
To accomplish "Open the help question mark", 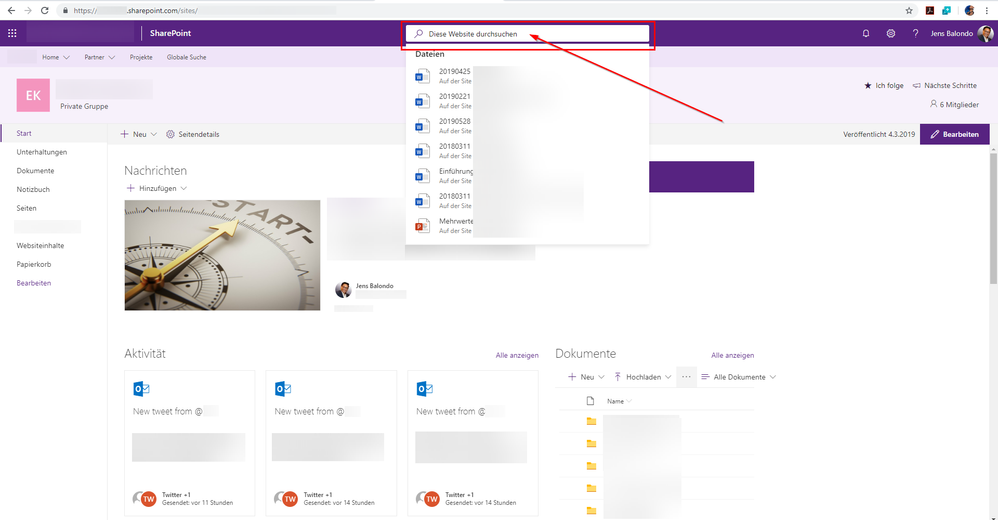I will click(915, 33).
